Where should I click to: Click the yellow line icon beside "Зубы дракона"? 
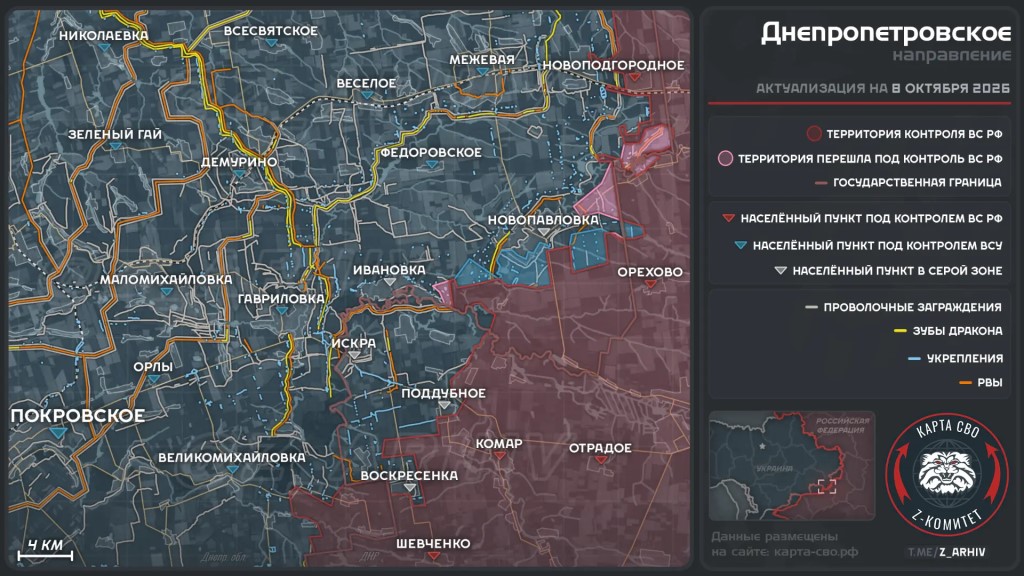click(x=900, y=331)
